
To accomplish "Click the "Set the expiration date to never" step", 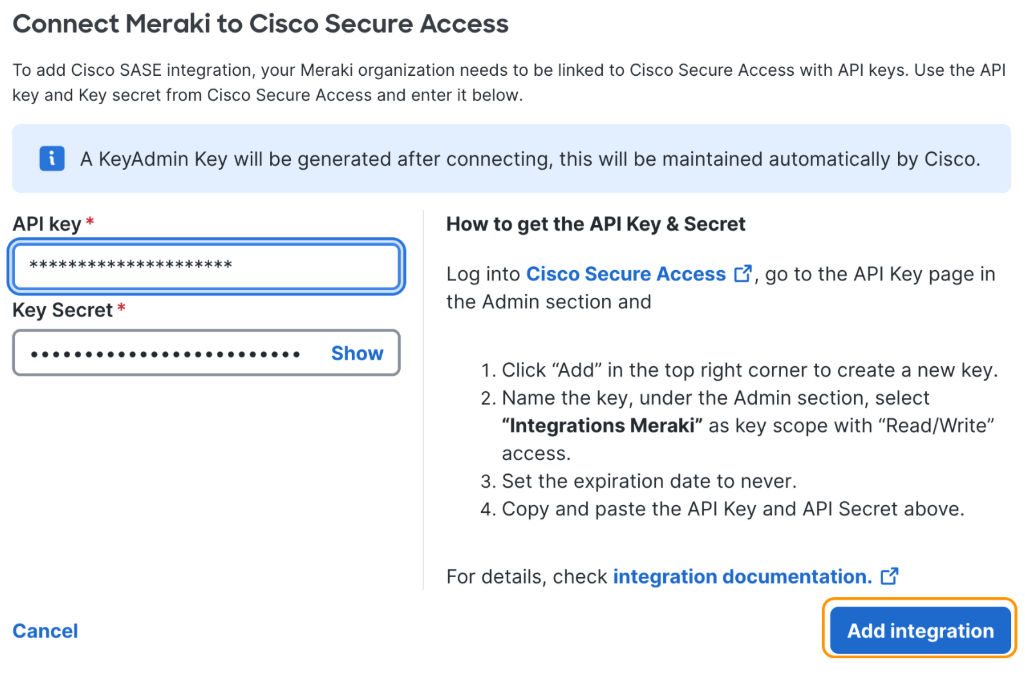I will point(649,481).
